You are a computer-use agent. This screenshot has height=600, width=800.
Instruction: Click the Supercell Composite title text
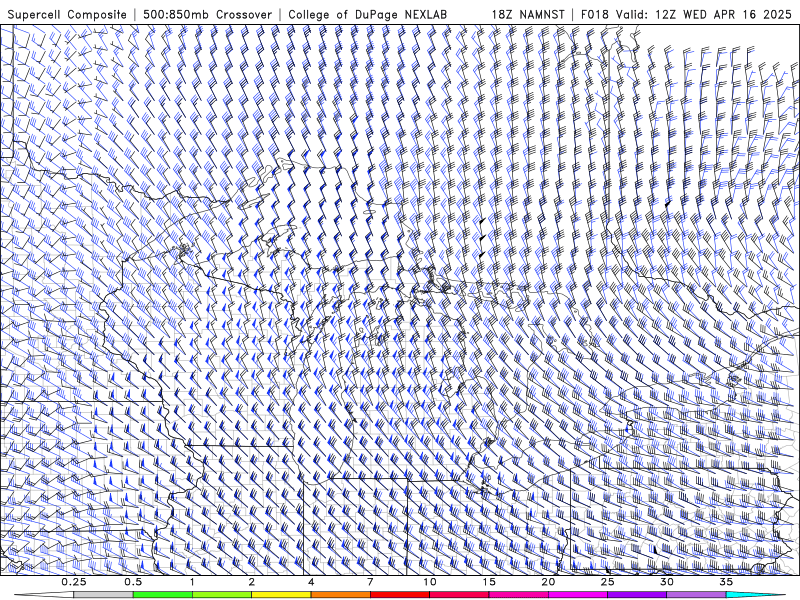click(x=67, y=15)
